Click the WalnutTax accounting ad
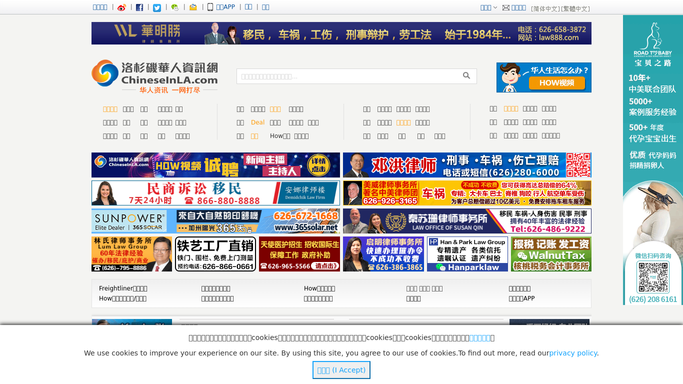The image size is (683, 384). click(x=551, y=254)
